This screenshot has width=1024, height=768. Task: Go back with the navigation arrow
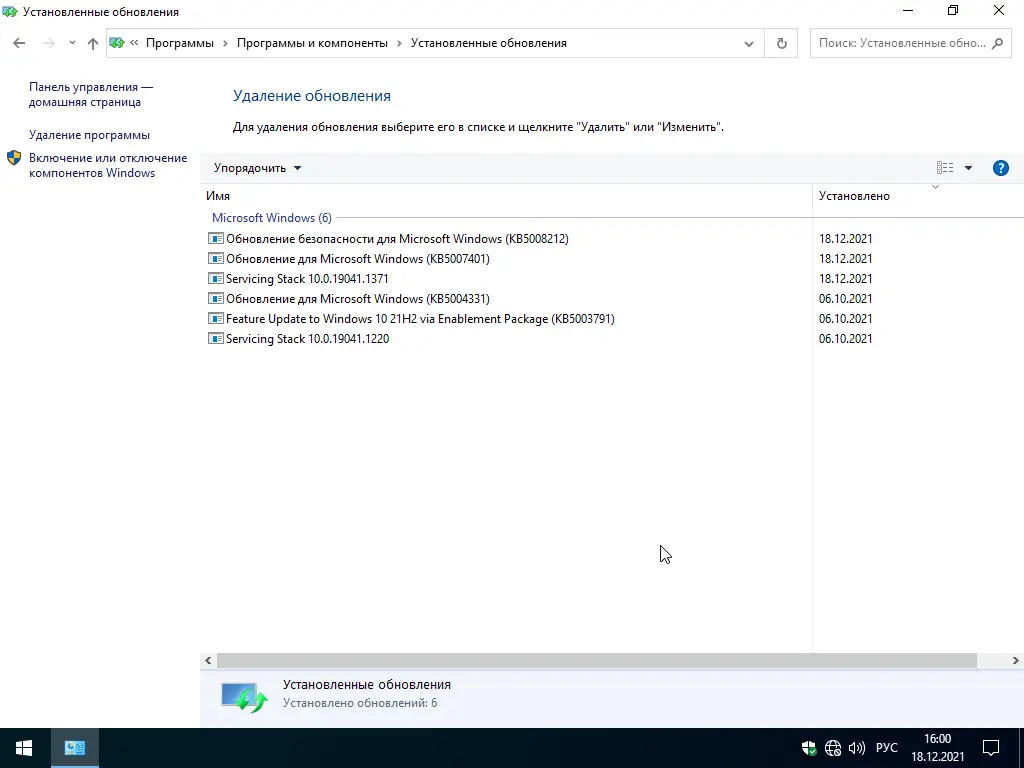(x=19, y=43)
